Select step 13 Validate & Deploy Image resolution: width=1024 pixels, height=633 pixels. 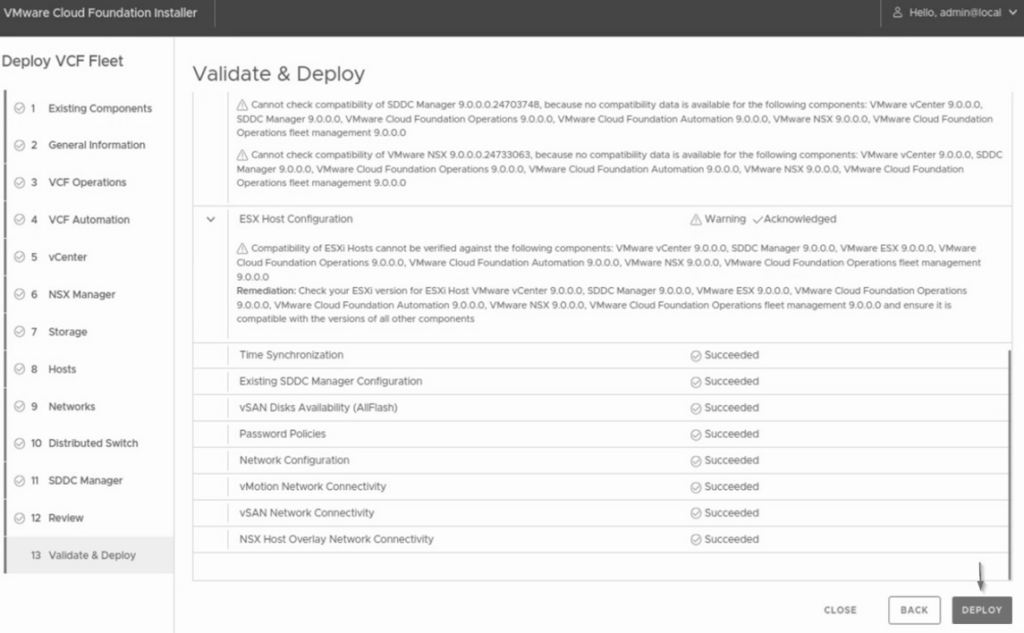click(x=90, y=555)
